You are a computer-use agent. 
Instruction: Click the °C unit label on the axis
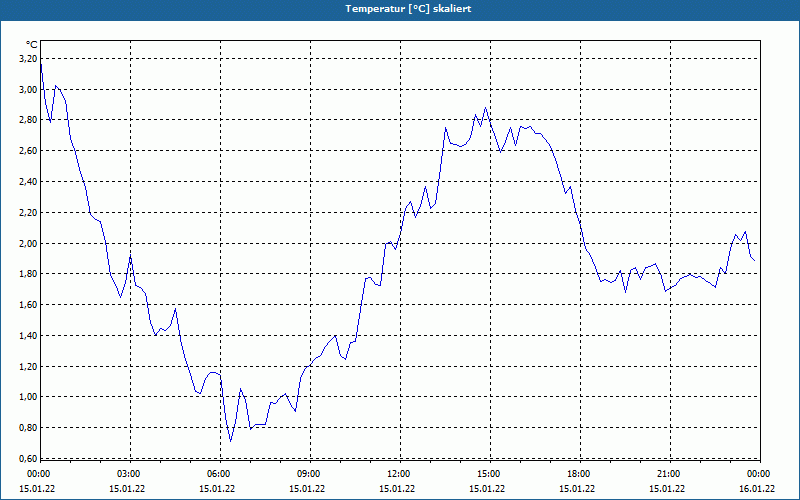[32, 45]
